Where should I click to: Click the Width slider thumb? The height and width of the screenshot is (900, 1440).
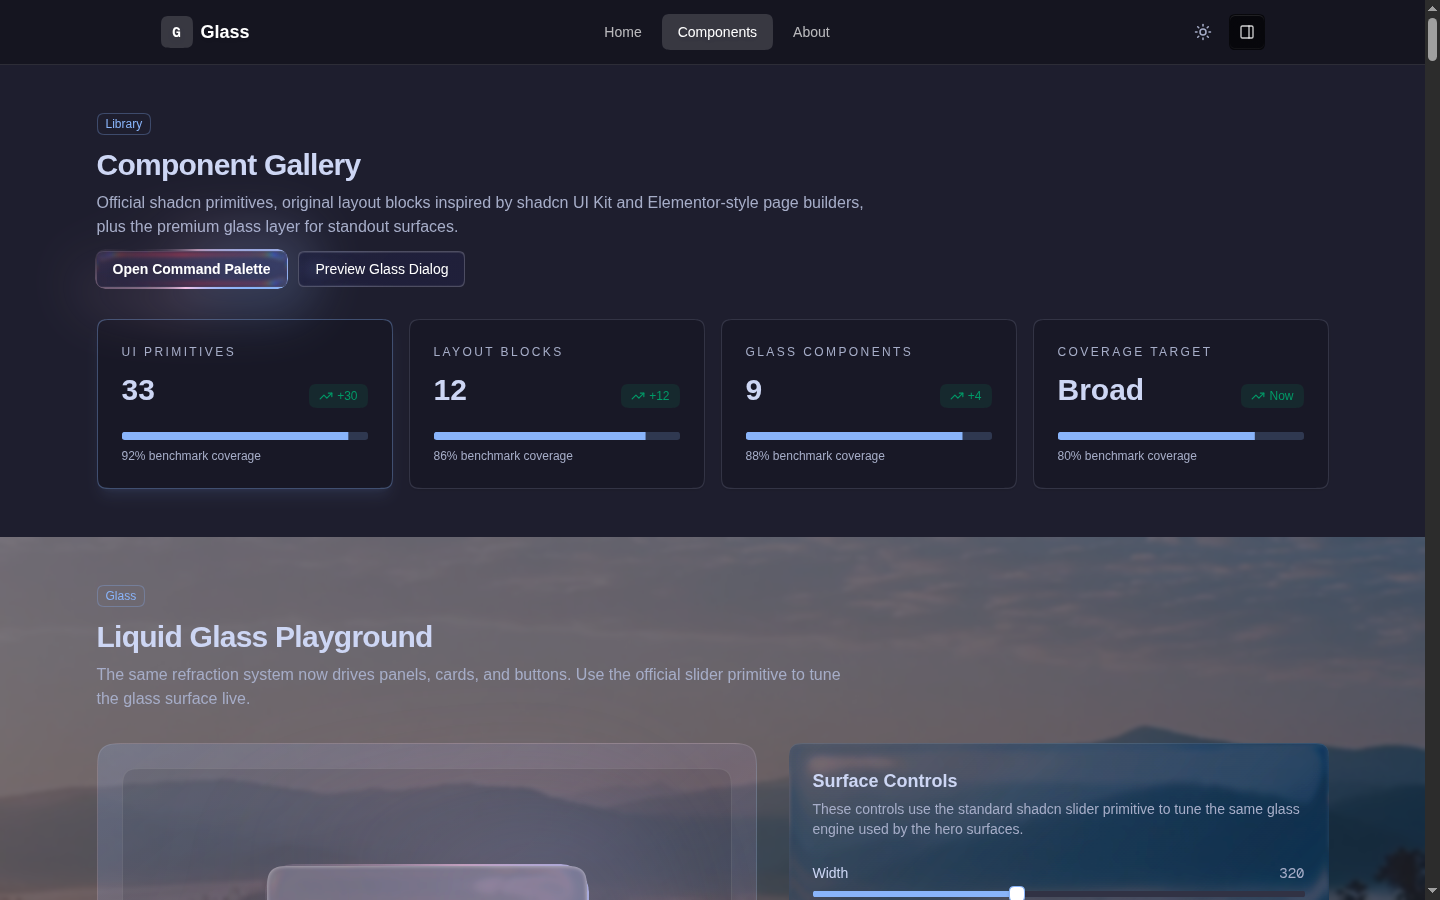pos(1017,893)
